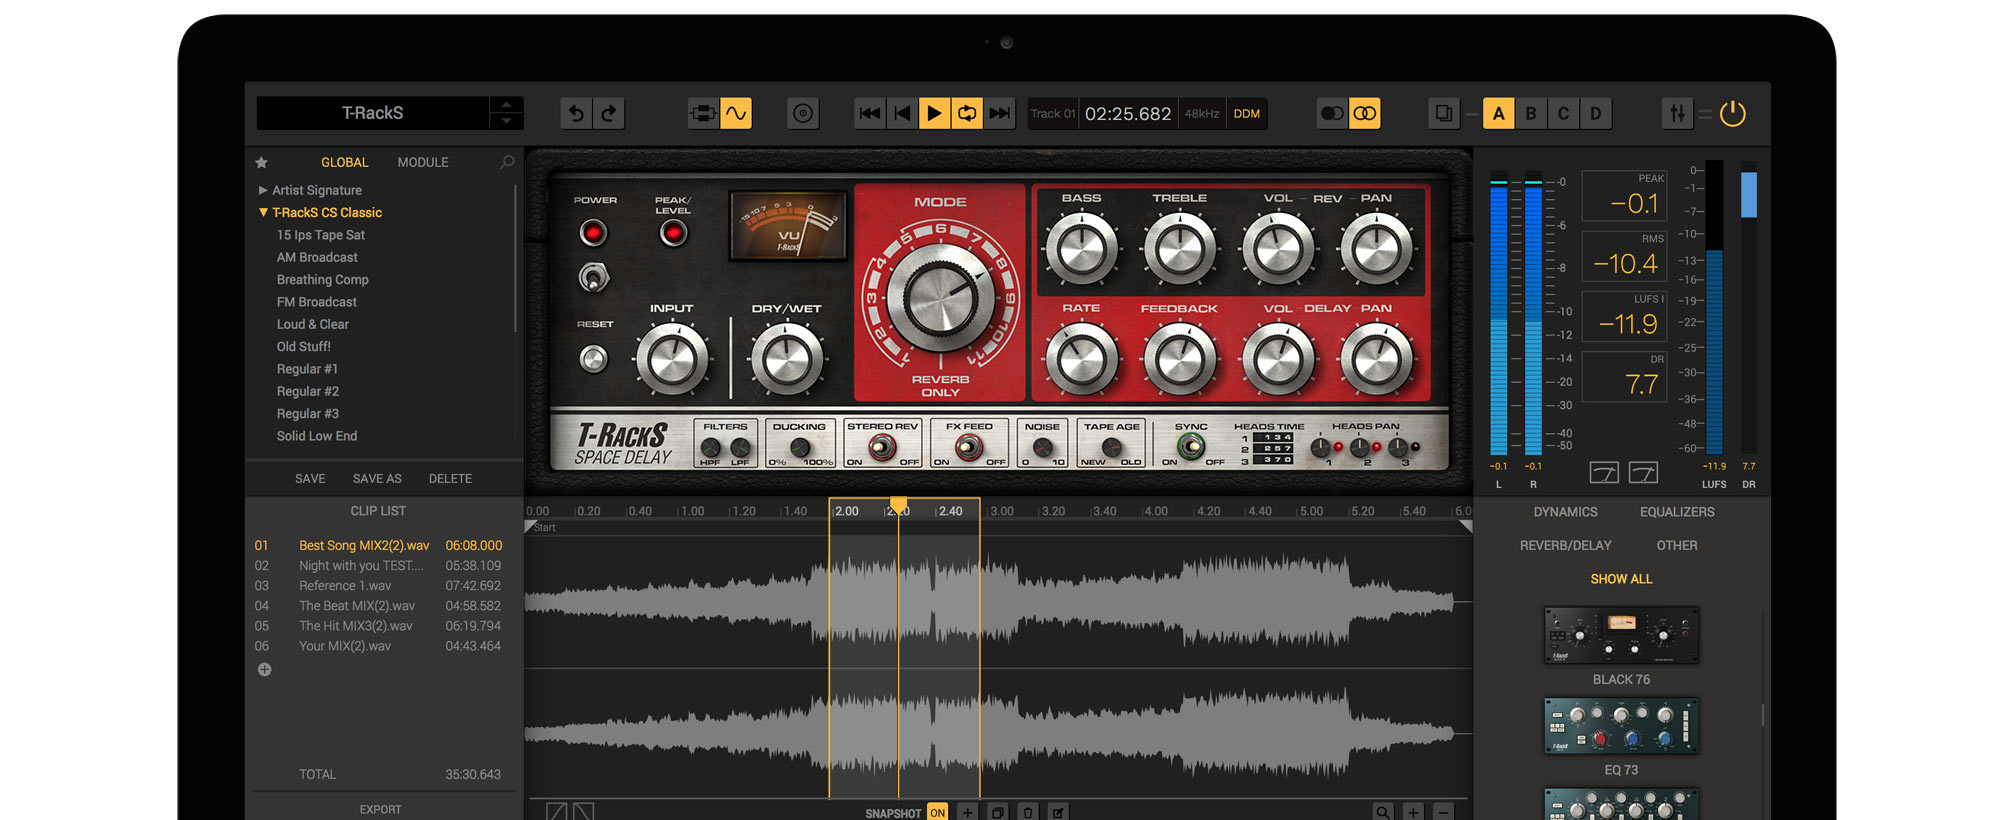The height and width of the screenshot is (820, 2000).
Task: Click the circular record target icon
Action: point(803,114)
